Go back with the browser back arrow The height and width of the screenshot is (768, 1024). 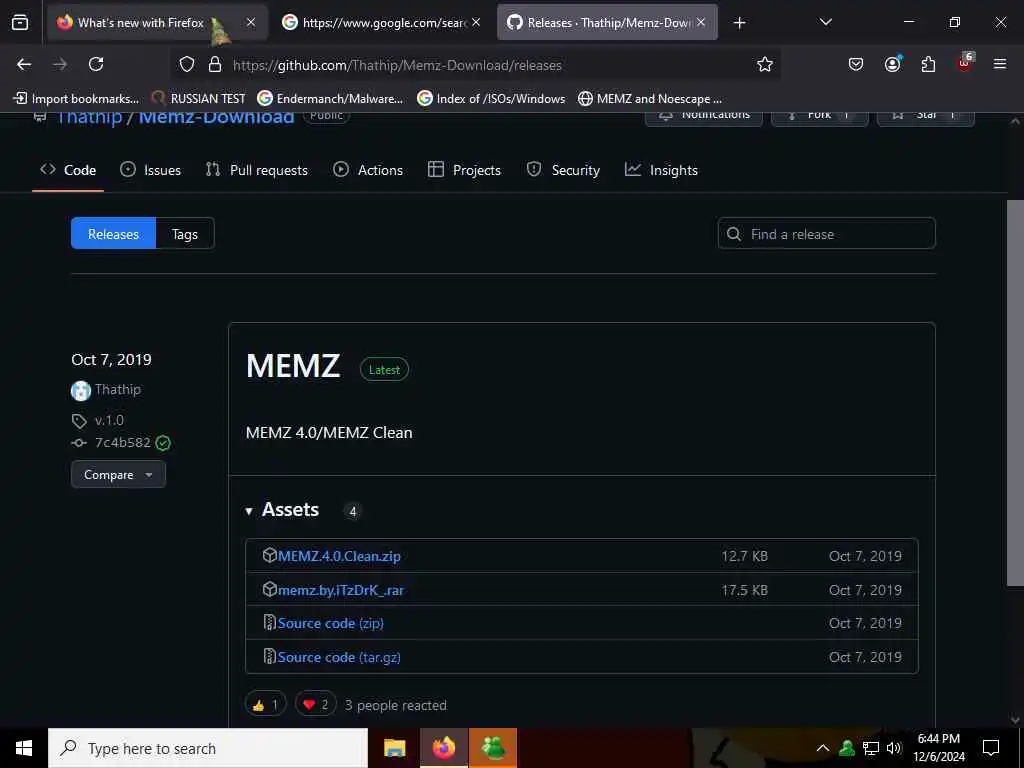tap(24, 64)
